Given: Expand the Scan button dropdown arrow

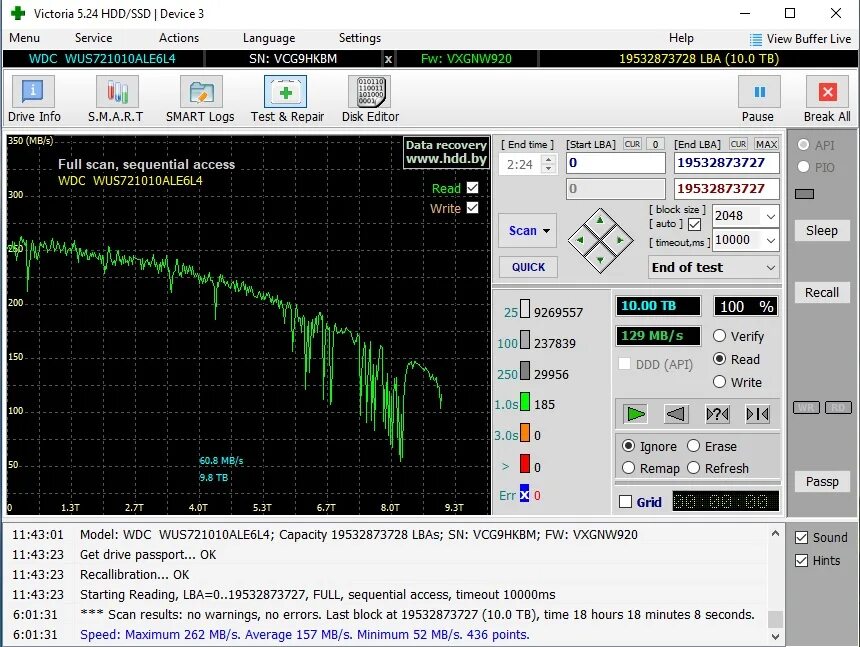Looking at the screenshot, I should 546,231.
